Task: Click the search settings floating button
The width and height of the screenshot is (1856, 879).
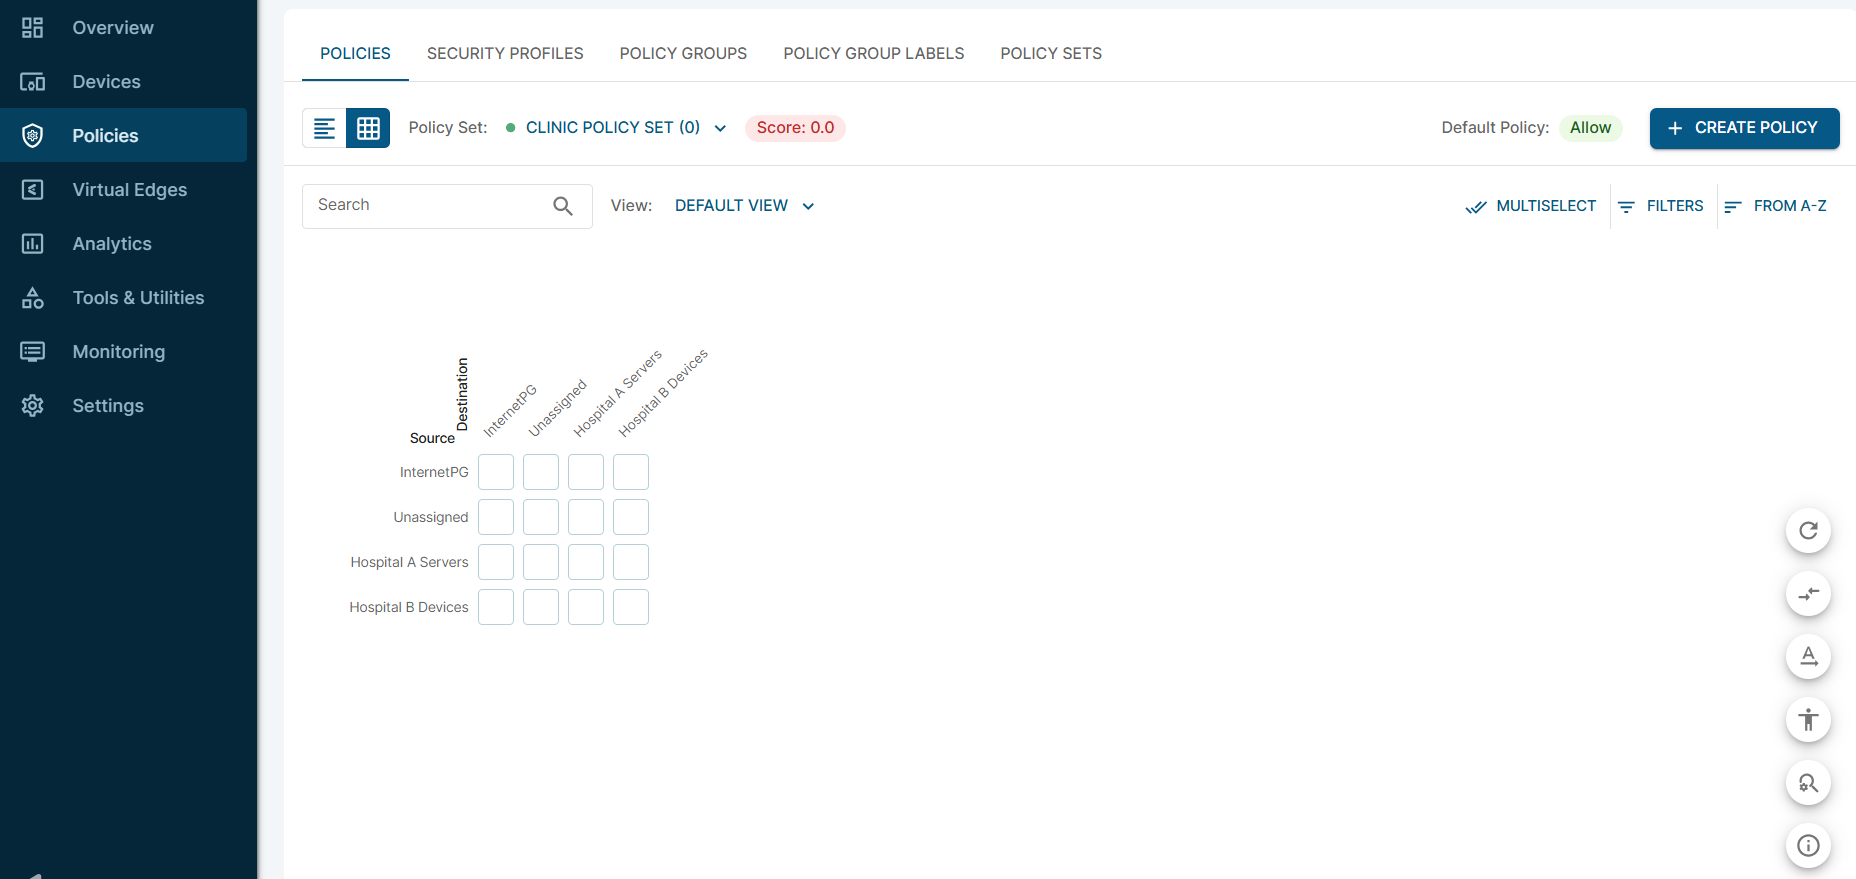Action: (x=1808, y=783)
